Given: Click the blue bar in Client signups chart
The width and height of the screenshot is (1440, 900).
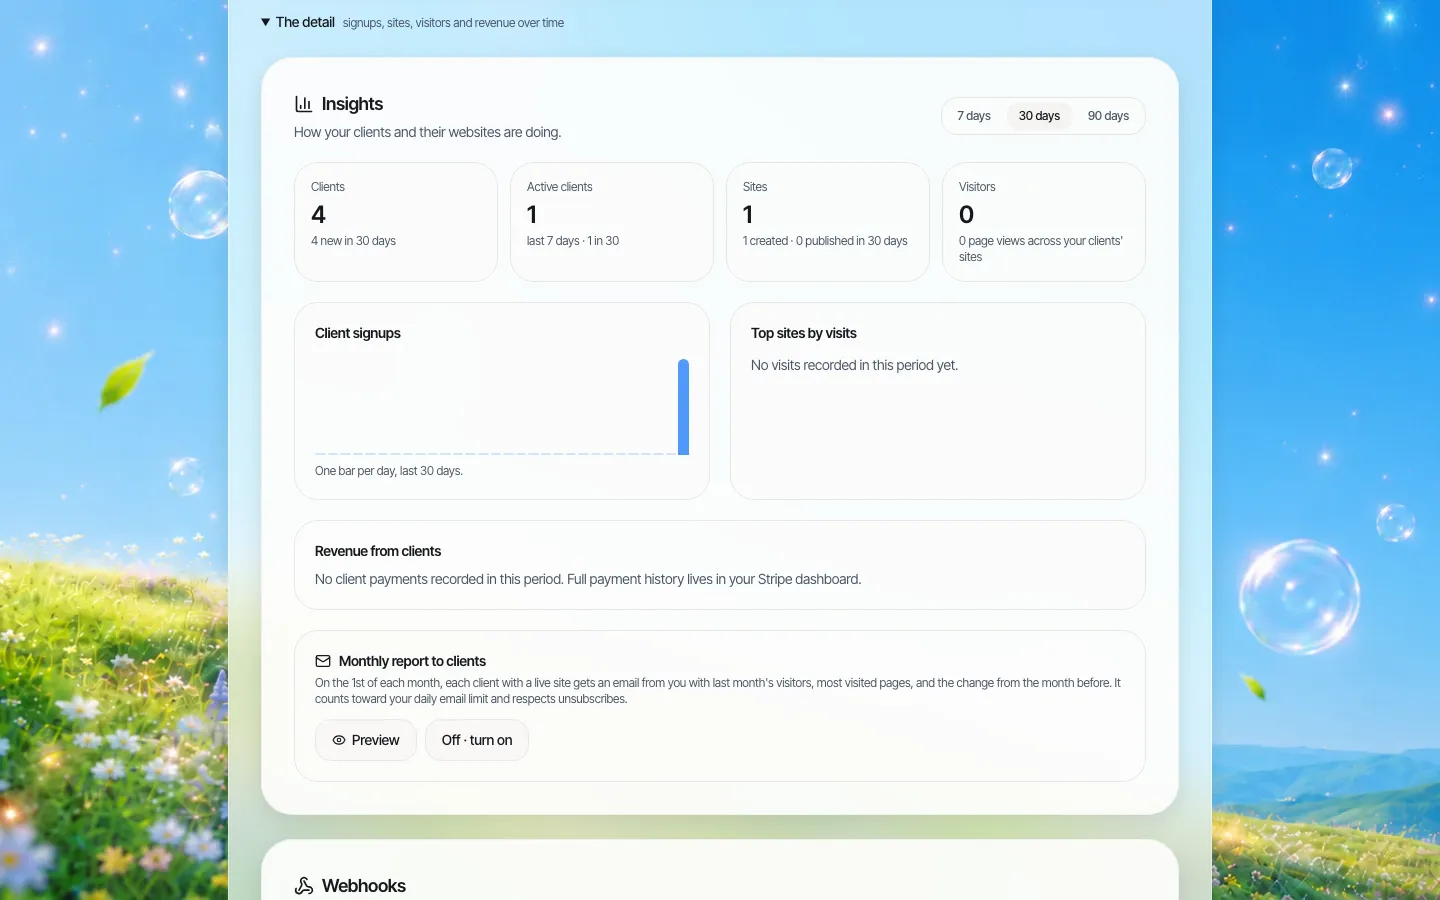Looking at the screenshot, I should pos(684,407).
